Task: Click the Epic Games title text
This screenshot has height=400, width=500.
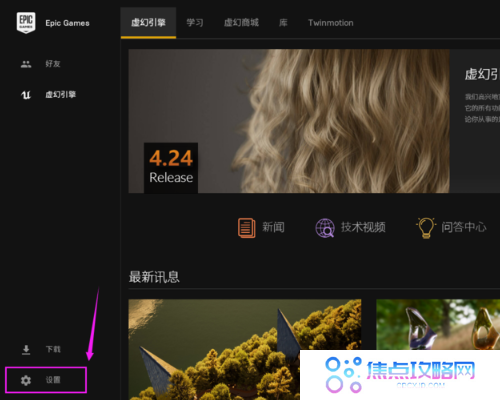Action: pyautogui.click(x=67, y=23)
